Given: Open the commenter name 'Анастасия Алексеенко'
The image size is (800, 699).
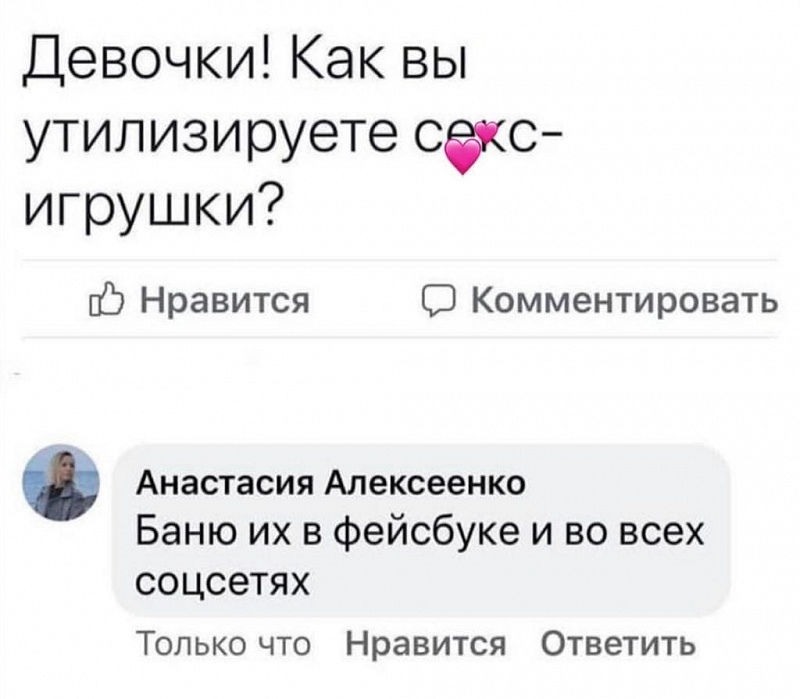Looking at the screenshot, I should tap(331, 483).
